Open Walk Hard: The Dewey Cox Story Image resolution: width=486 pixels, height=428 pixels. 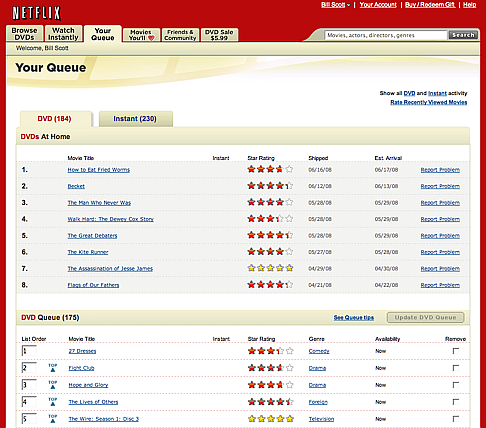click(111, 219)
